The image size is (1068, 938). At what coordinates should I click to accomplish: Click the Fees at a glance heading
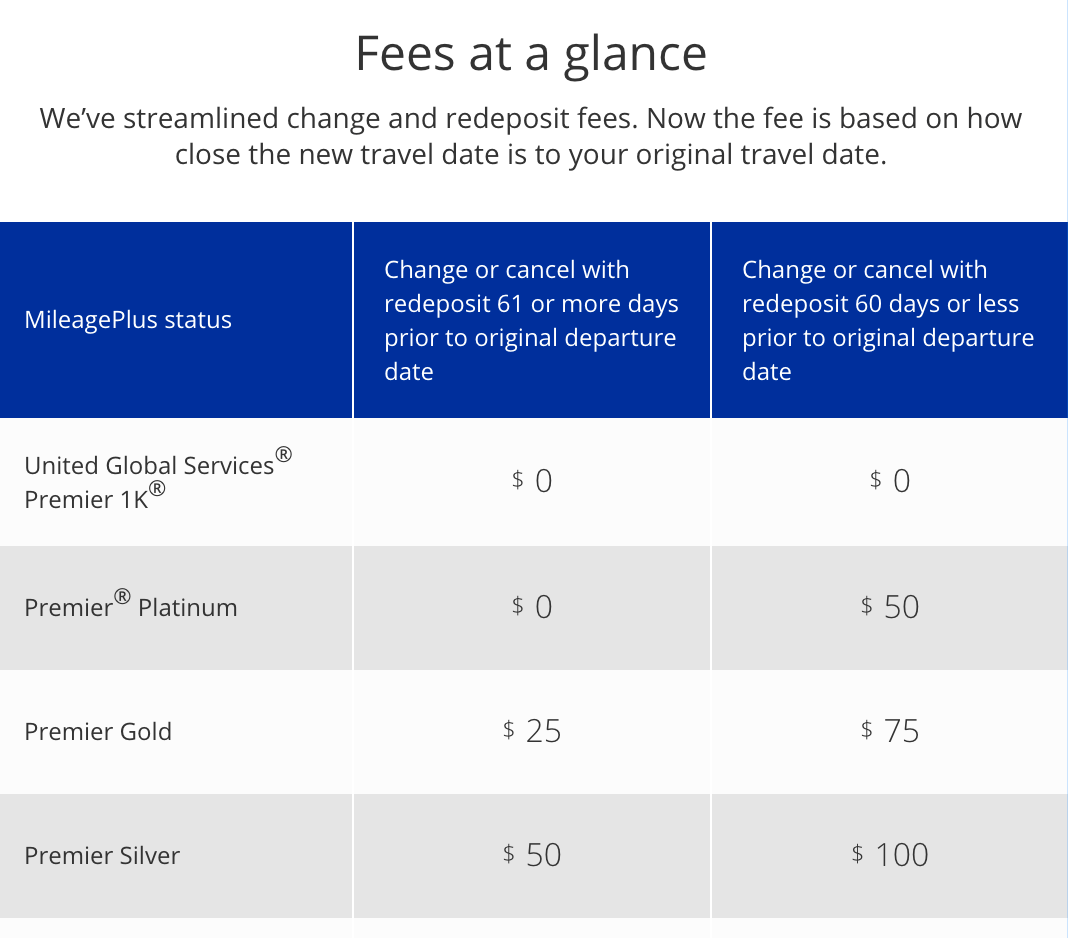coord(531,53)
